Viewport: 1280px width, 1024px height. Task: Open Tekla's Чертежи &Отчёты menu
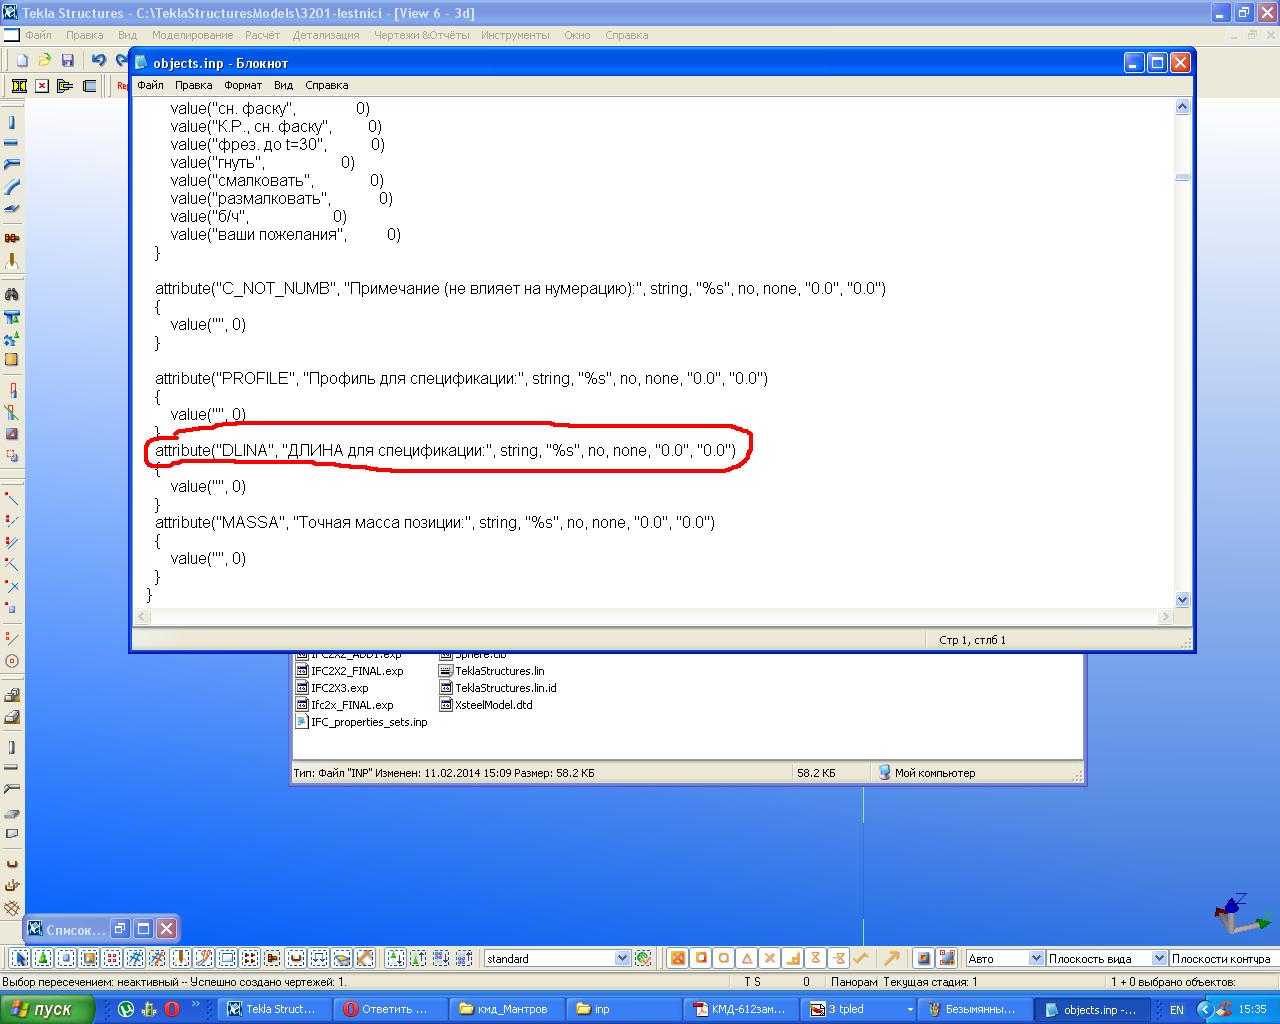[421, 35]
